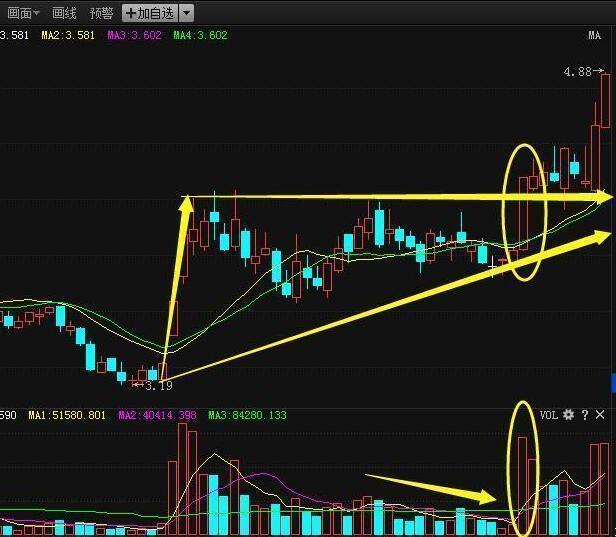Click the 4.88 high price marker

583,71
